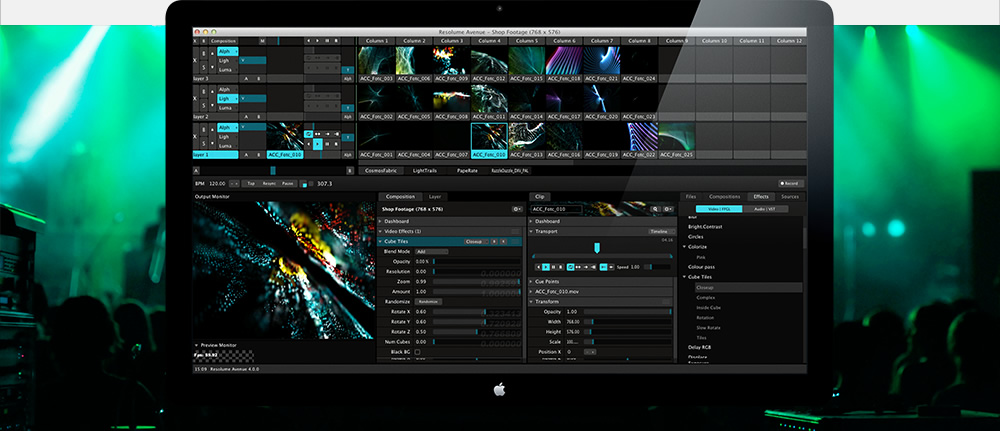Open the composition settings gear menu
Viewport: 1000px width, 431px height.
click(516, 209)
